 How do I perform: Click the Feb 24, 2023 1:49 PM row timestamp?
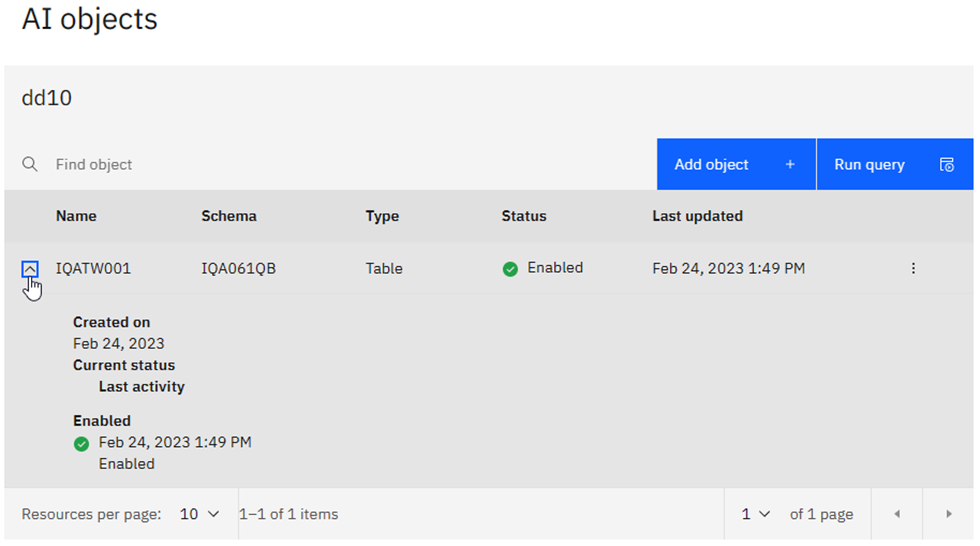pyautogui.click(x=728, y=268)
